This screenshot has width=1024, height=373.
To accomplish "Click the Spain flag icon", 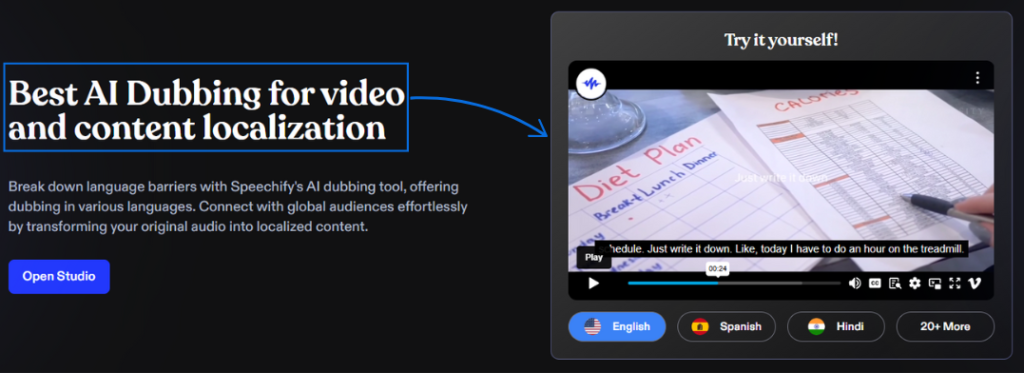I will (700, 327).
